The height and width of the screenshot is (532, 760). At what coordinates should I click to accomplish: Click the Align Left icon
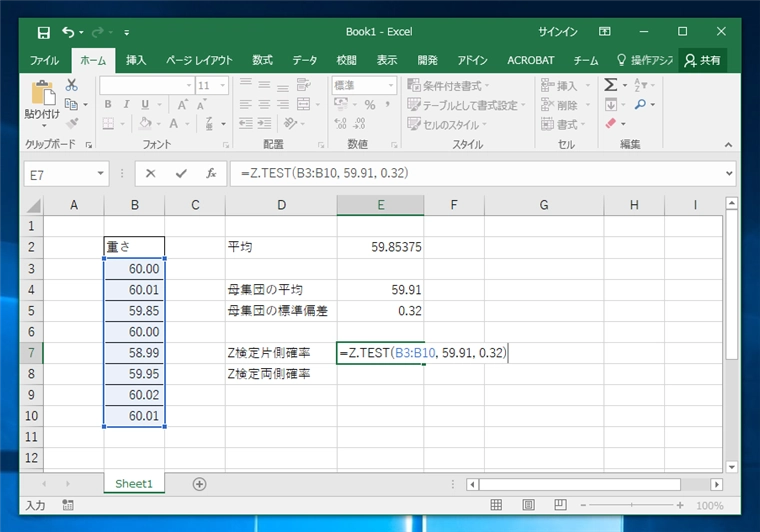pyautogui.click(x=246, y=104)
